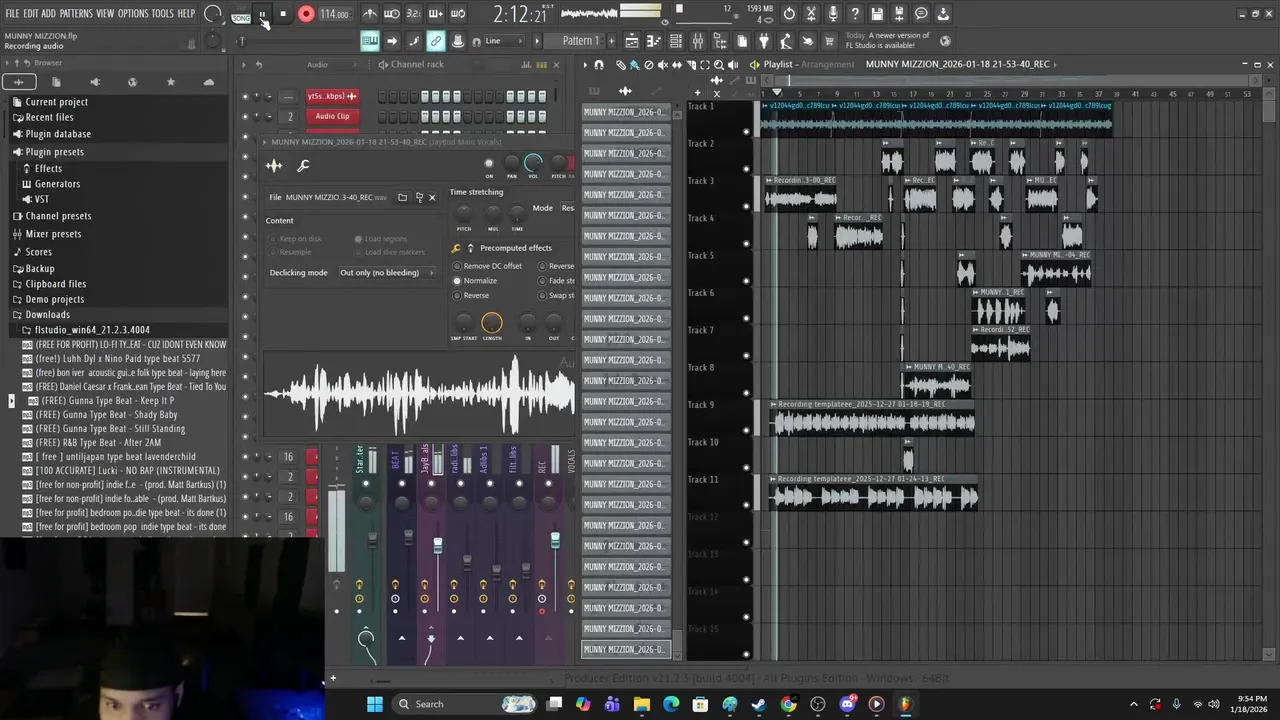
Task: Select the mute tool in Playlist toolbar
Action: tap(662, 65)
